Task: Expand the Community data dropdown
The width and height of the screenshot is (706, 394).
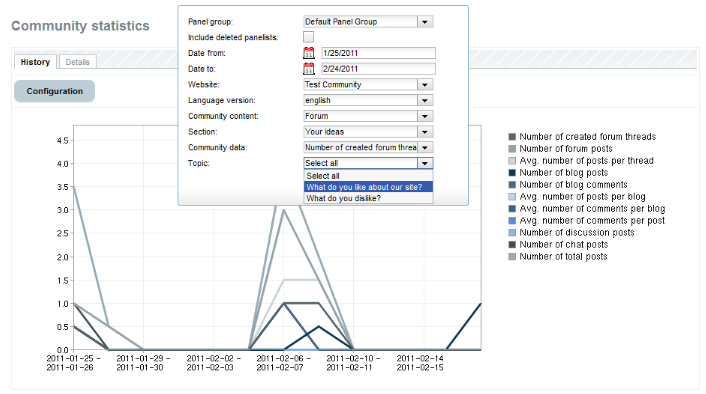Action: pyautogui.click(x=425, y=147)
